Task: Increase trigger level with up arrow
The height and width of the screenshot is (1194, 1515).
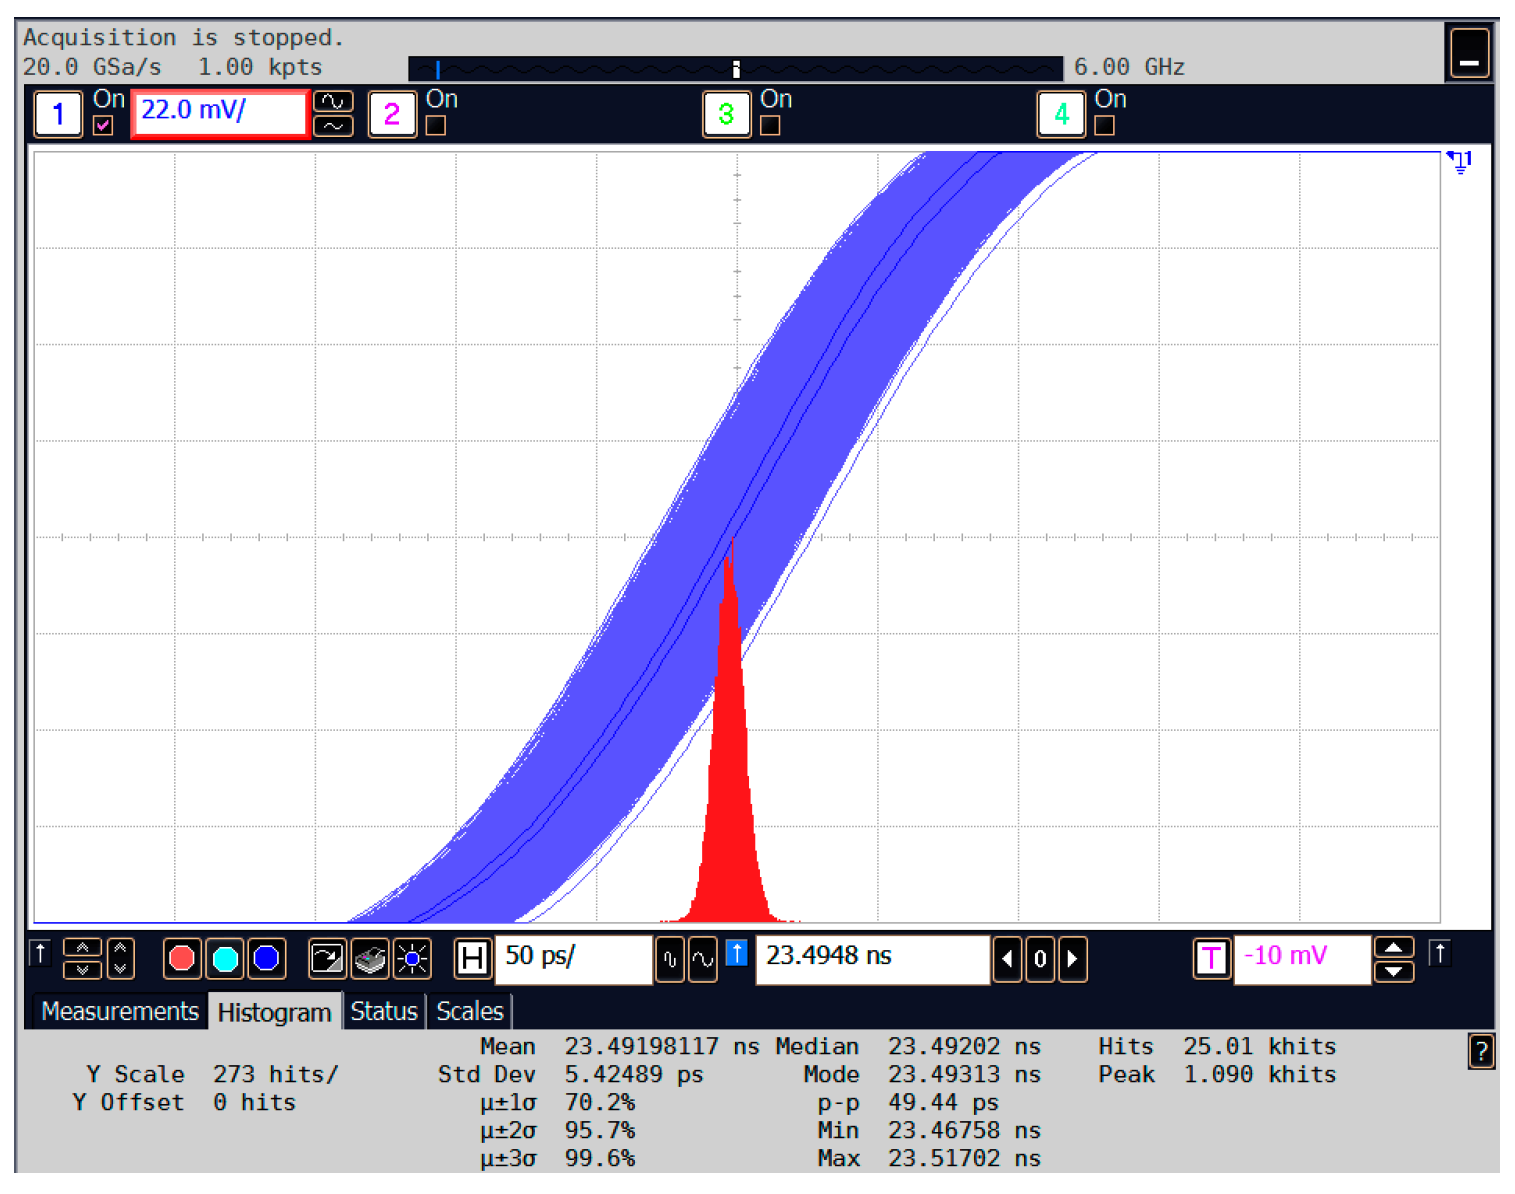Action: (x=1393, y=948)
